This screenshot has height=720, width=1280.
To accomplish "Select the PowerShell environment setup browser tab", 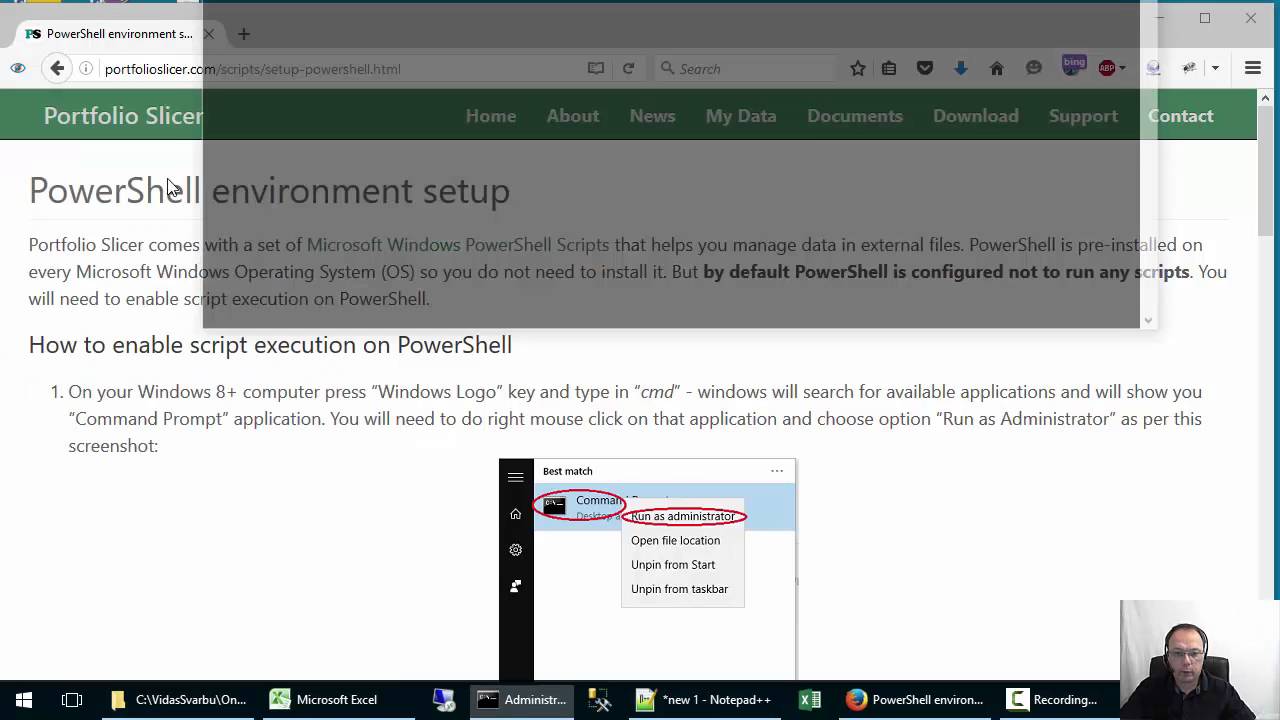I will [x=119, y=34].
